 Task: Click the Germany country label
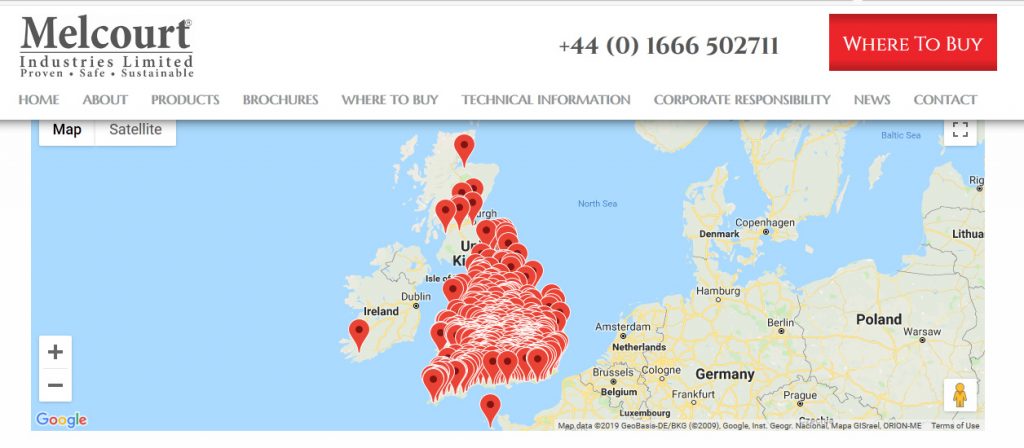click(x=725, y=374)
